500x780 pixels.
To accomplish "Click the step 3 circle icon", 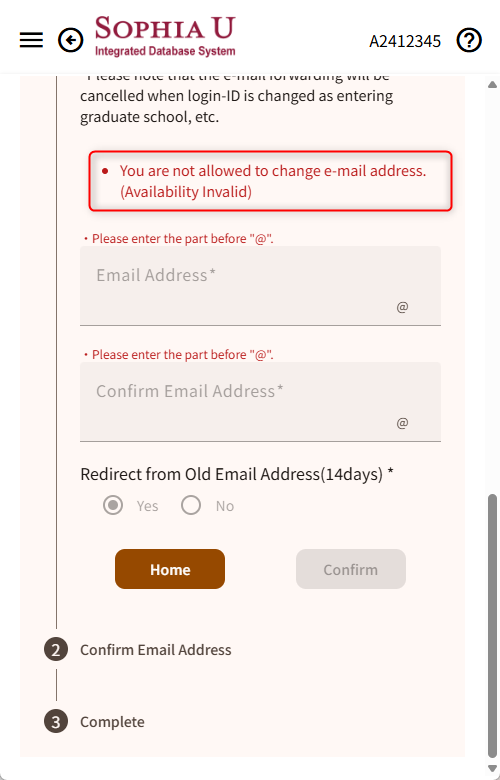I will (56, 722).
